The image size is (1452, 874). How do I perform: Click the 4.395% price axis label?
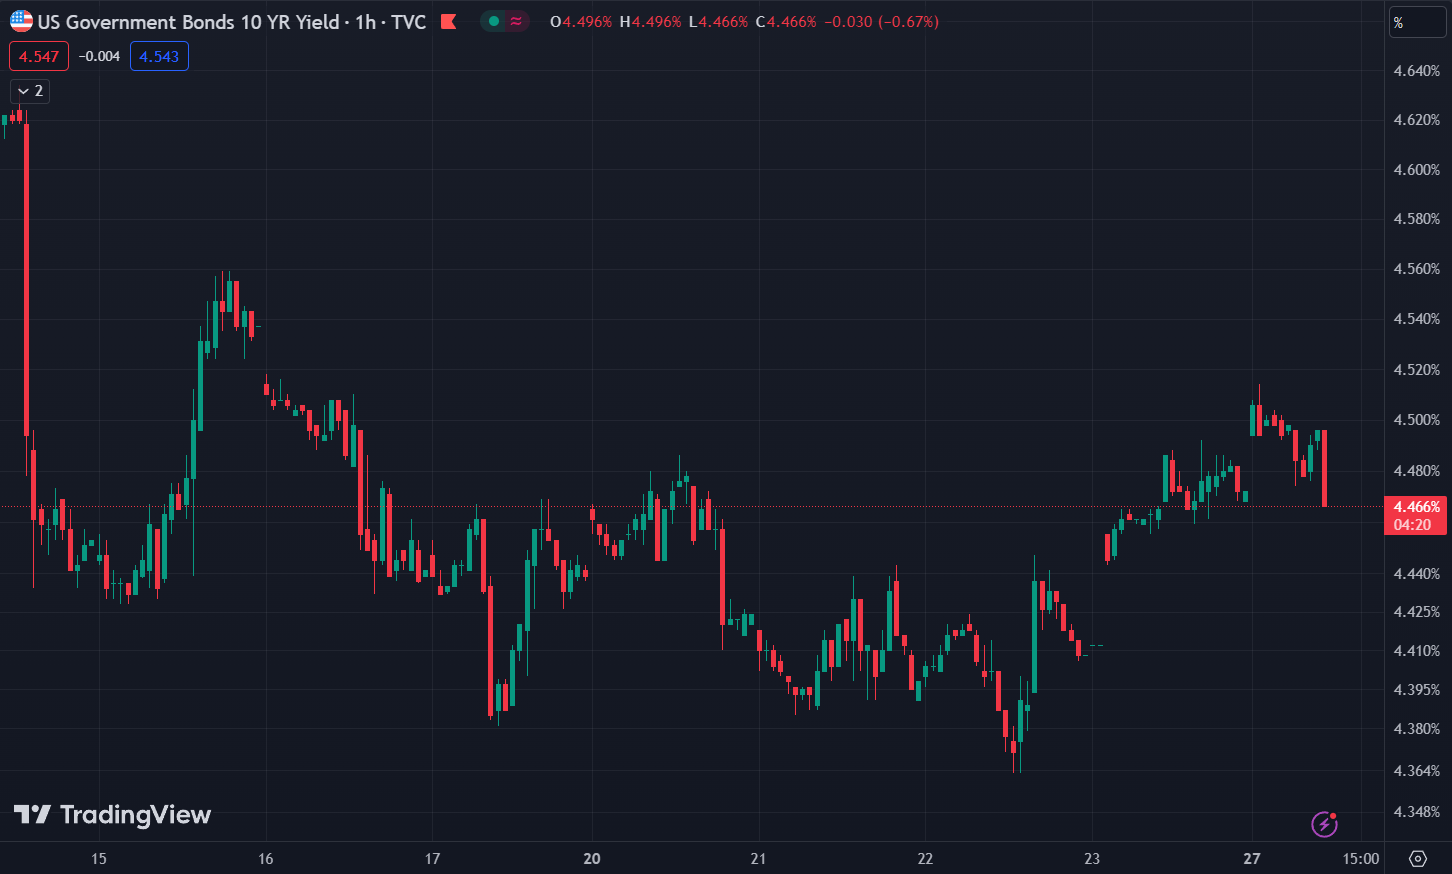[x=1417, y=689]
